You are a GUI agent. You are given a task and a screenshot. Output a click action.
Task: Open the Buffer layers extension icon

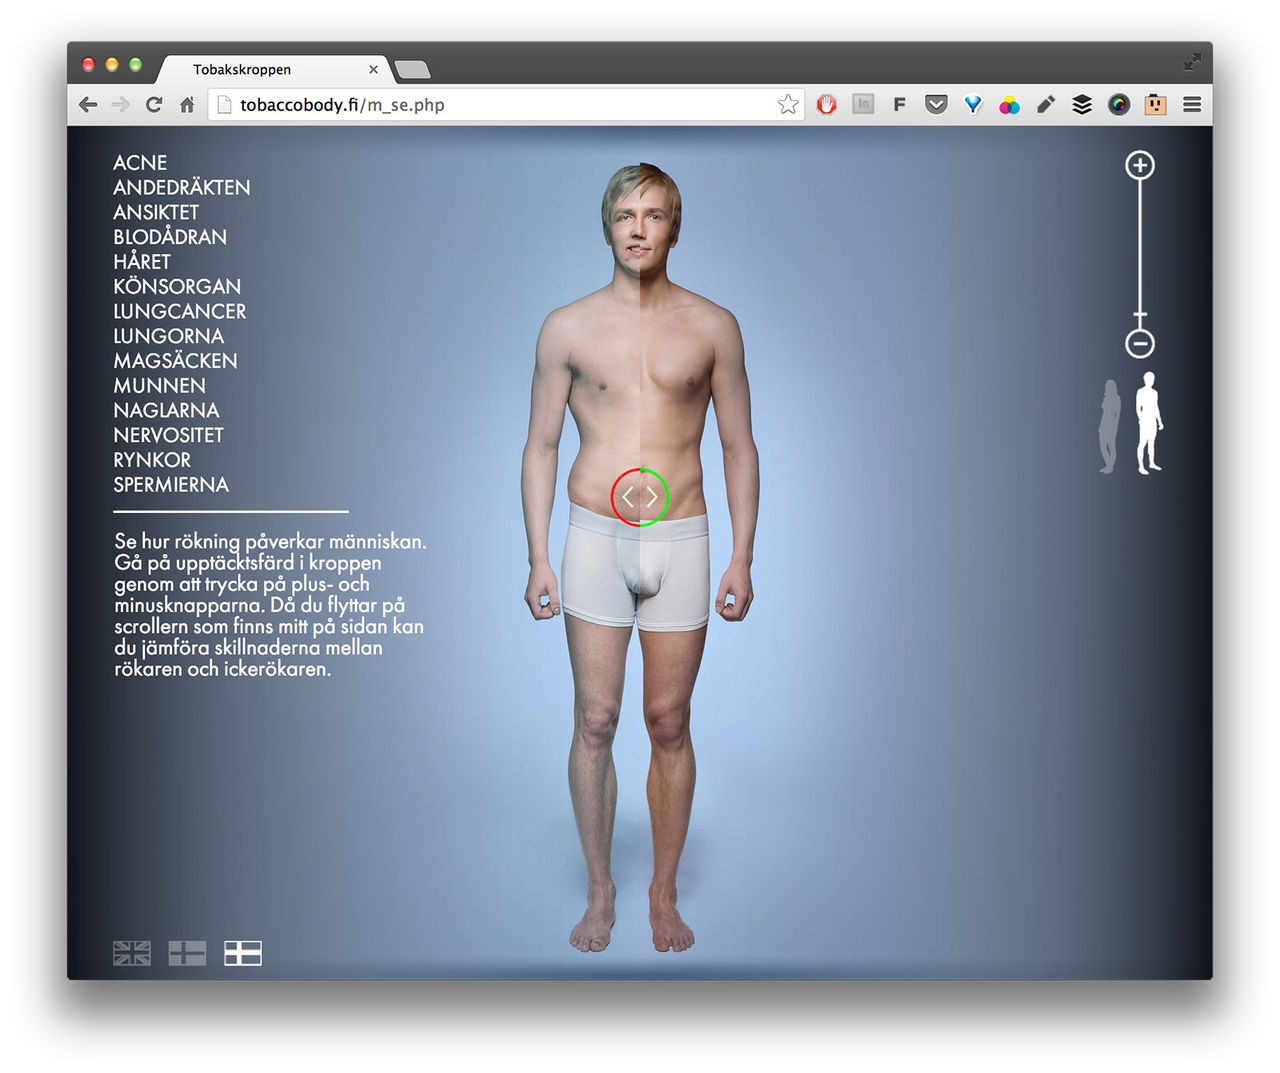(1082, 105)
